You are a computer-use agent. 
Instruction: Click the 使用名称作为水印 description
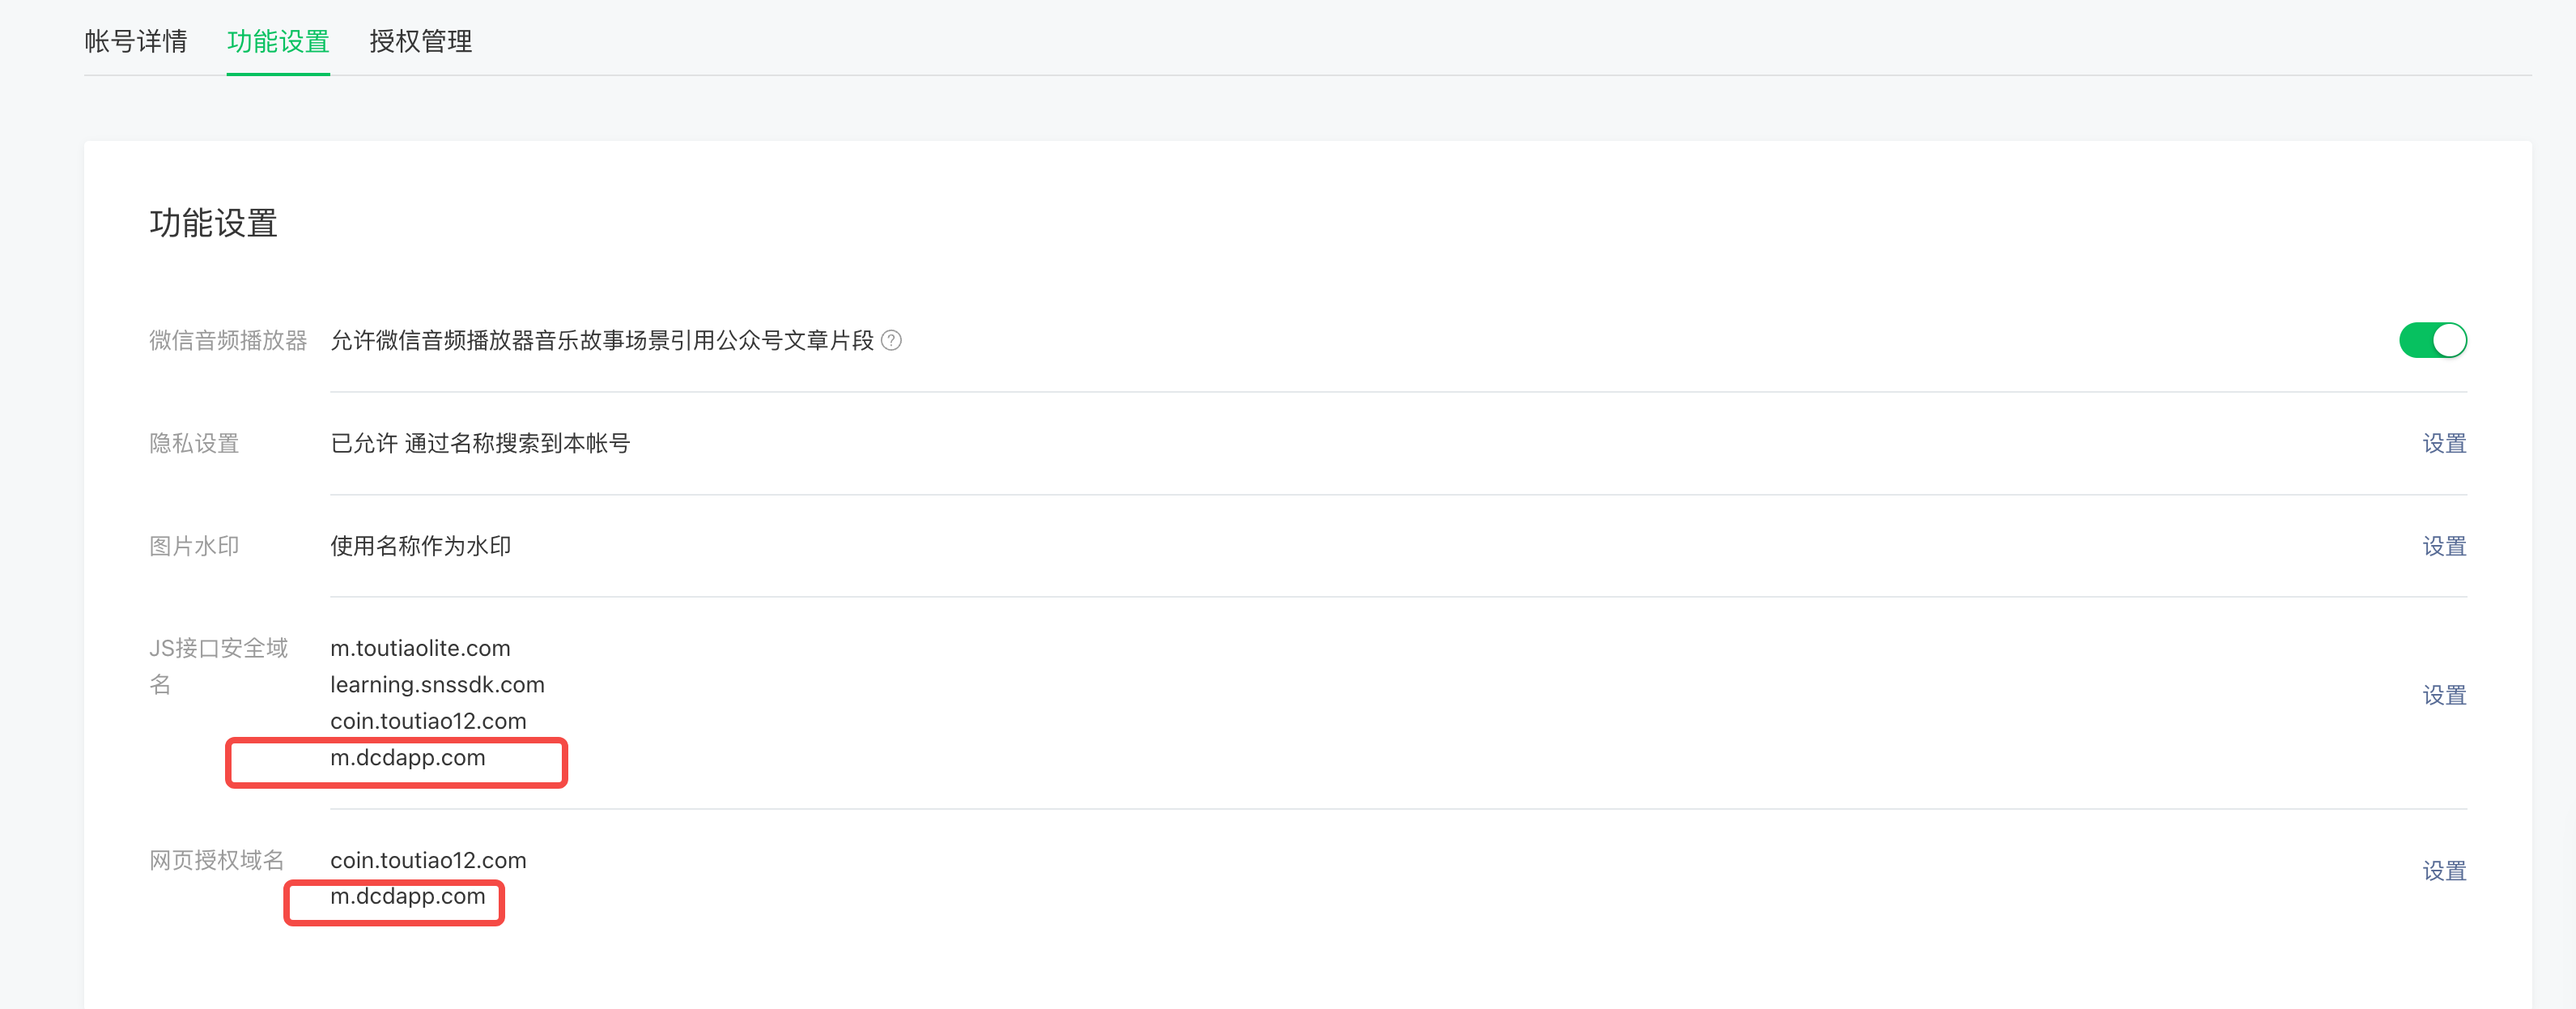(420, 546)
